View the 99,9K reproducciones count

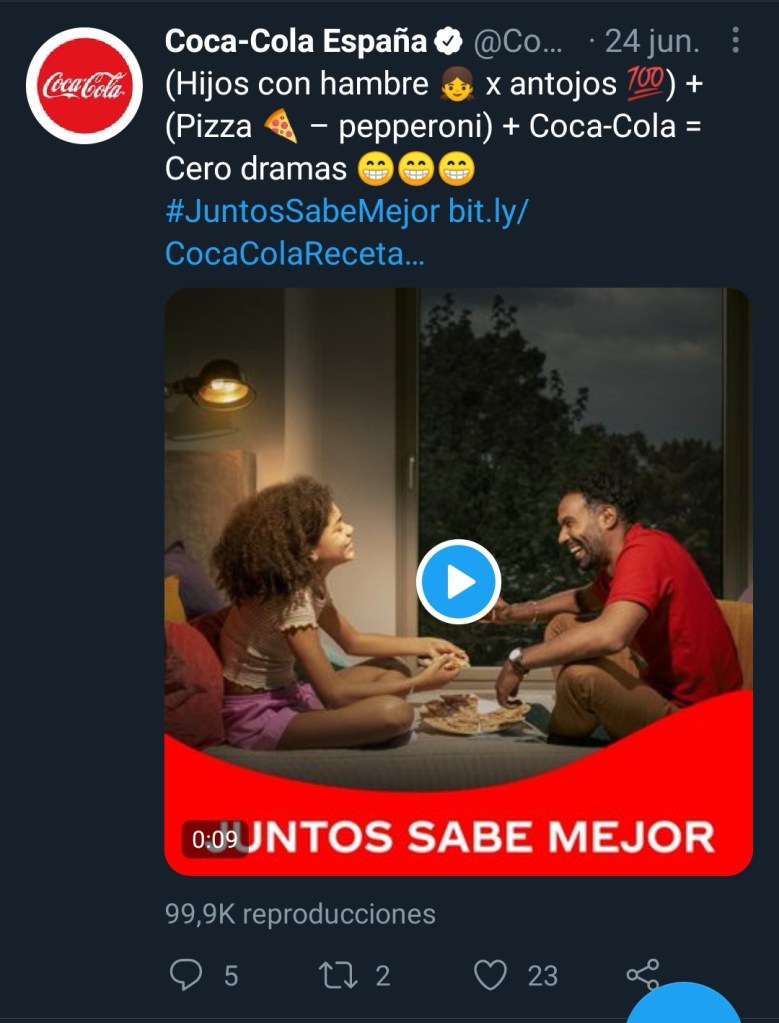(x=300, y=914)
